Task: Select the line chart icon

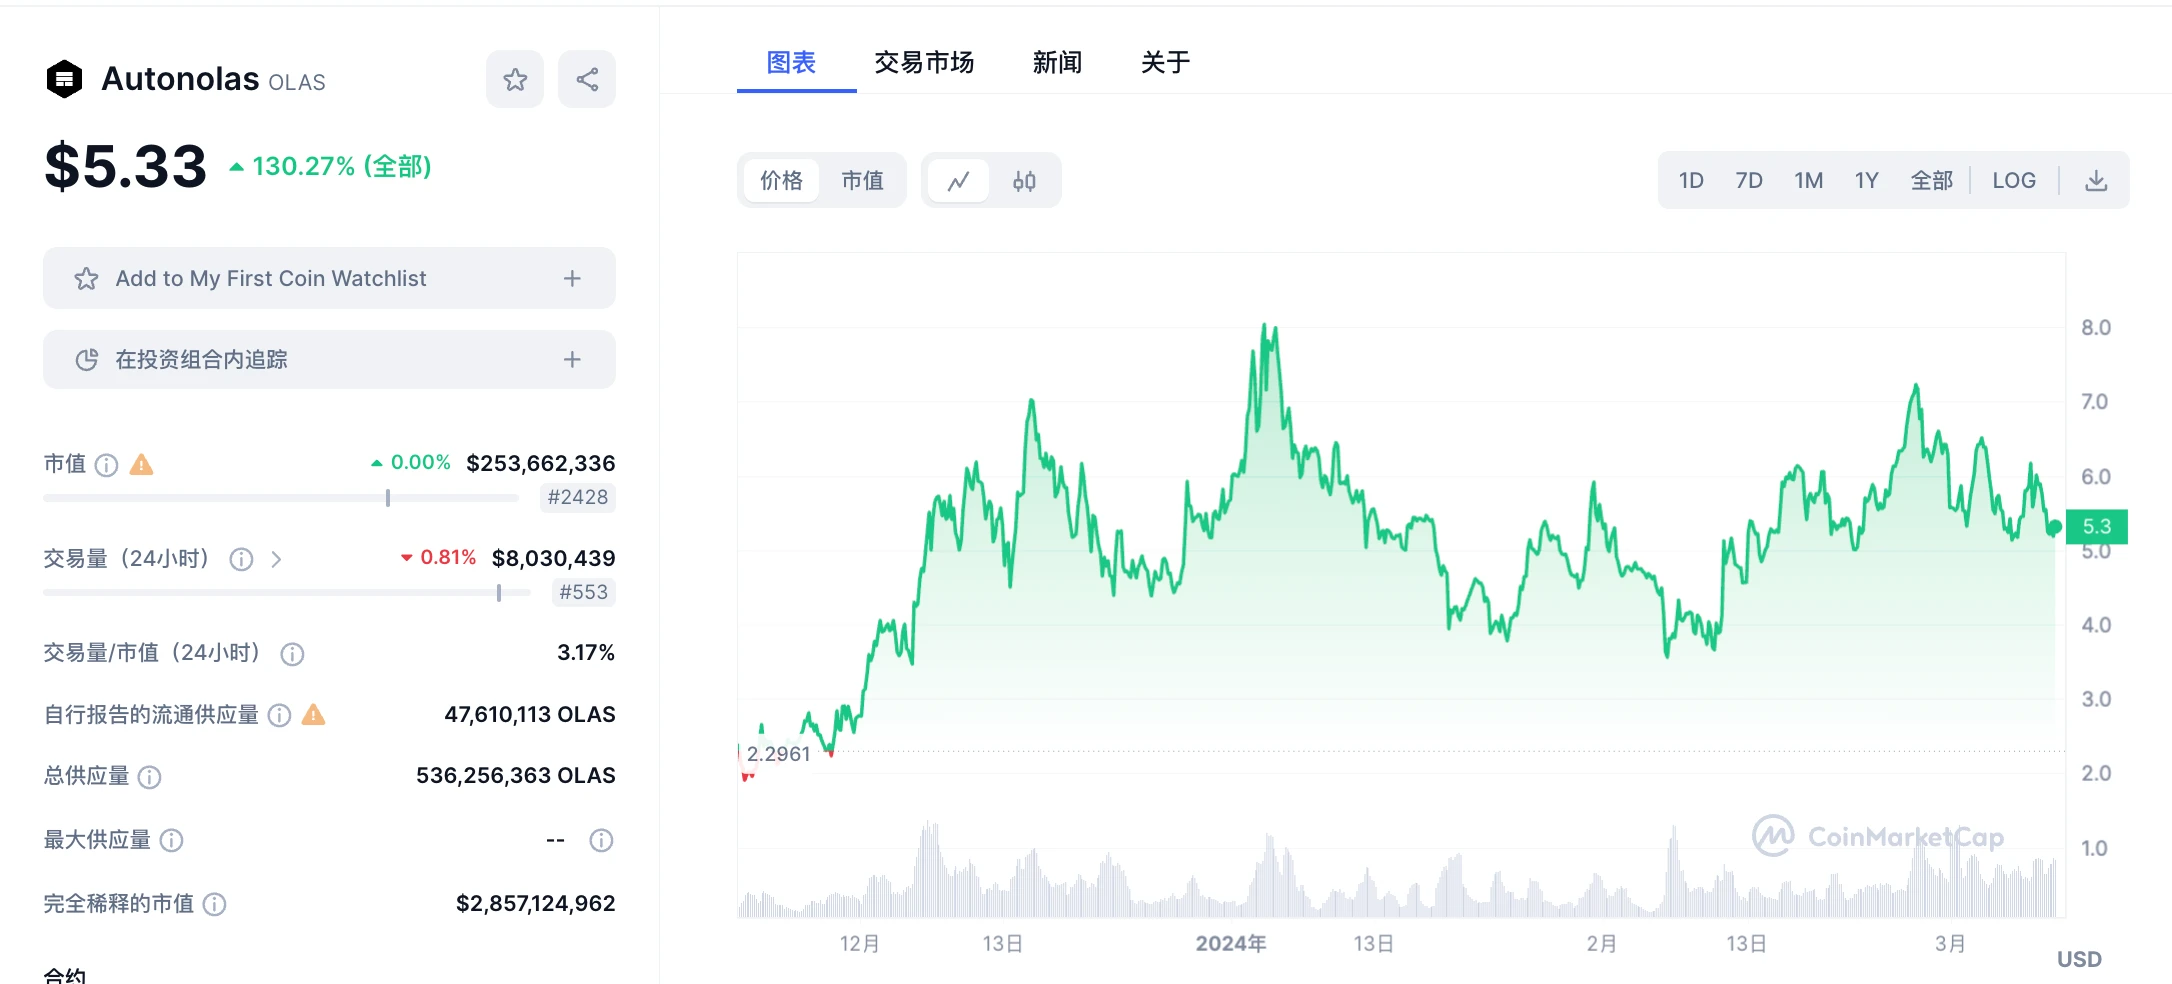Action: click(x=958, y=181)
